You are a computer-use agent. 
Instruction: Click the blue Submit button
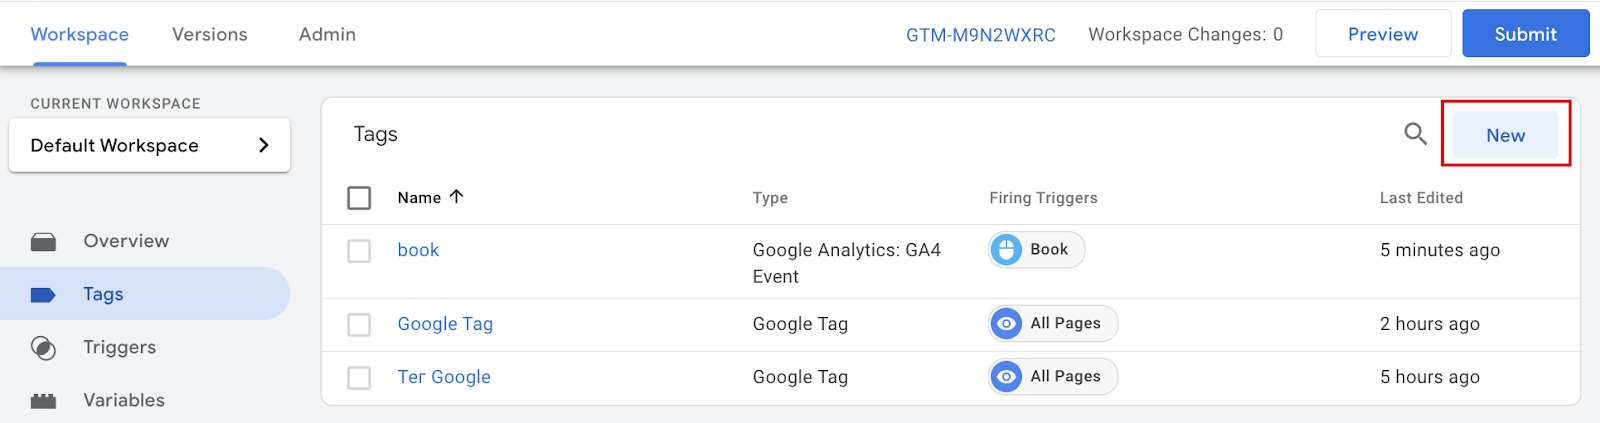tap(1526, 34)
